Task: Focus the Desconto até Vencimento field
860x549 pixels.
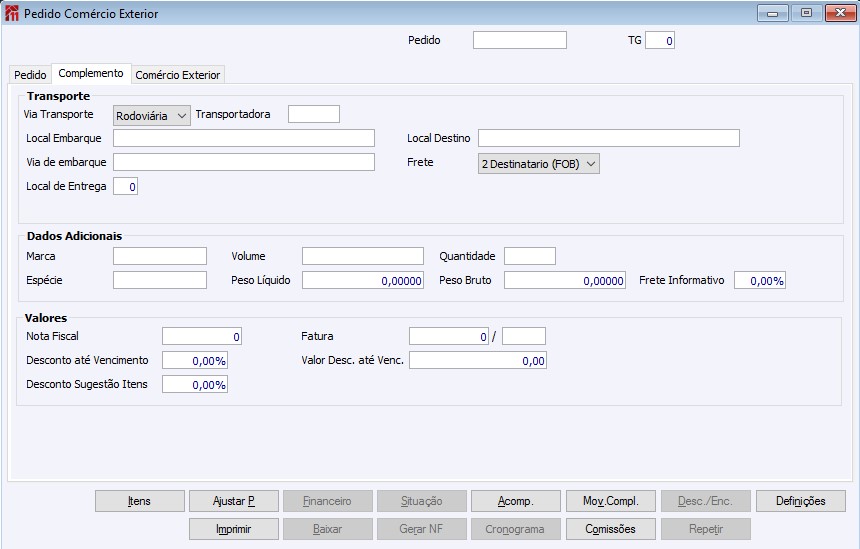Action: 195,360
